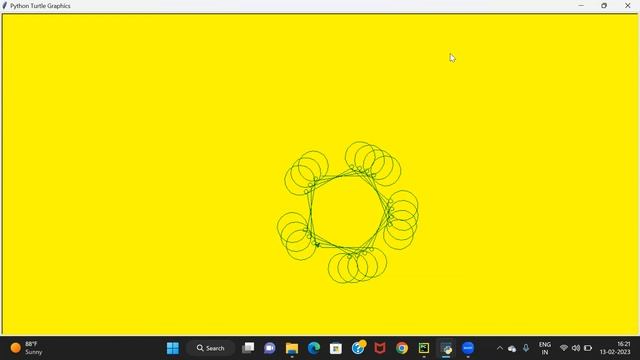Open File Explorer from the taskbar
Screen dimensions: 640x360
pyautogui.click(x=292, y=348)
